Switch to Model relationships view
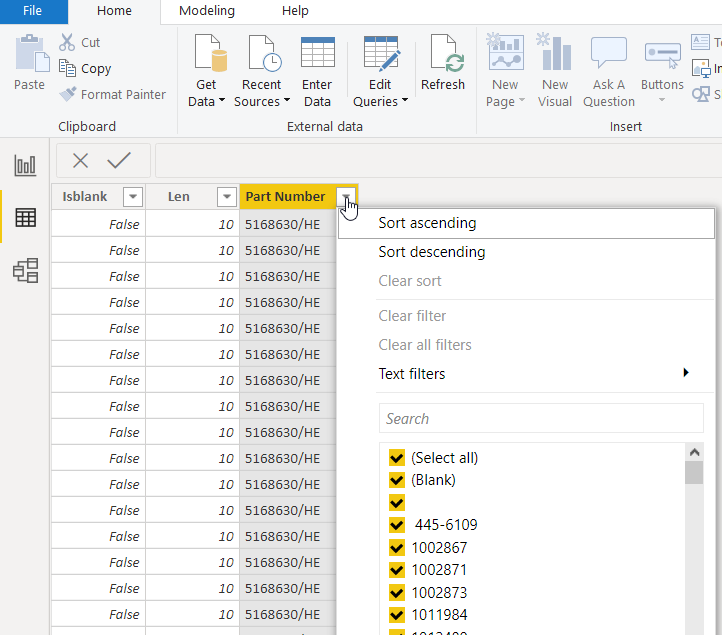This screenshot has height=635, width=722. point(25,270)
